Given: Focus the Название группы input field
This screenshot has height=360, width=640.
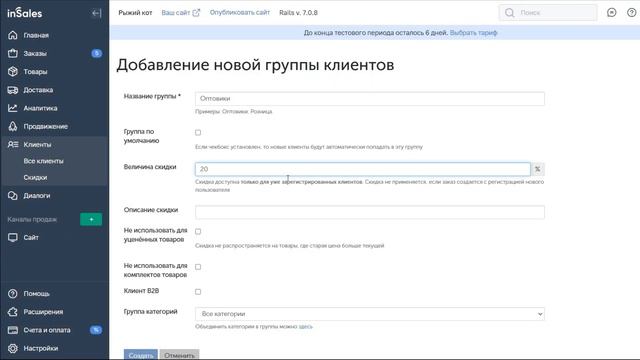Looking at the screenshot, I should (370, 98).
